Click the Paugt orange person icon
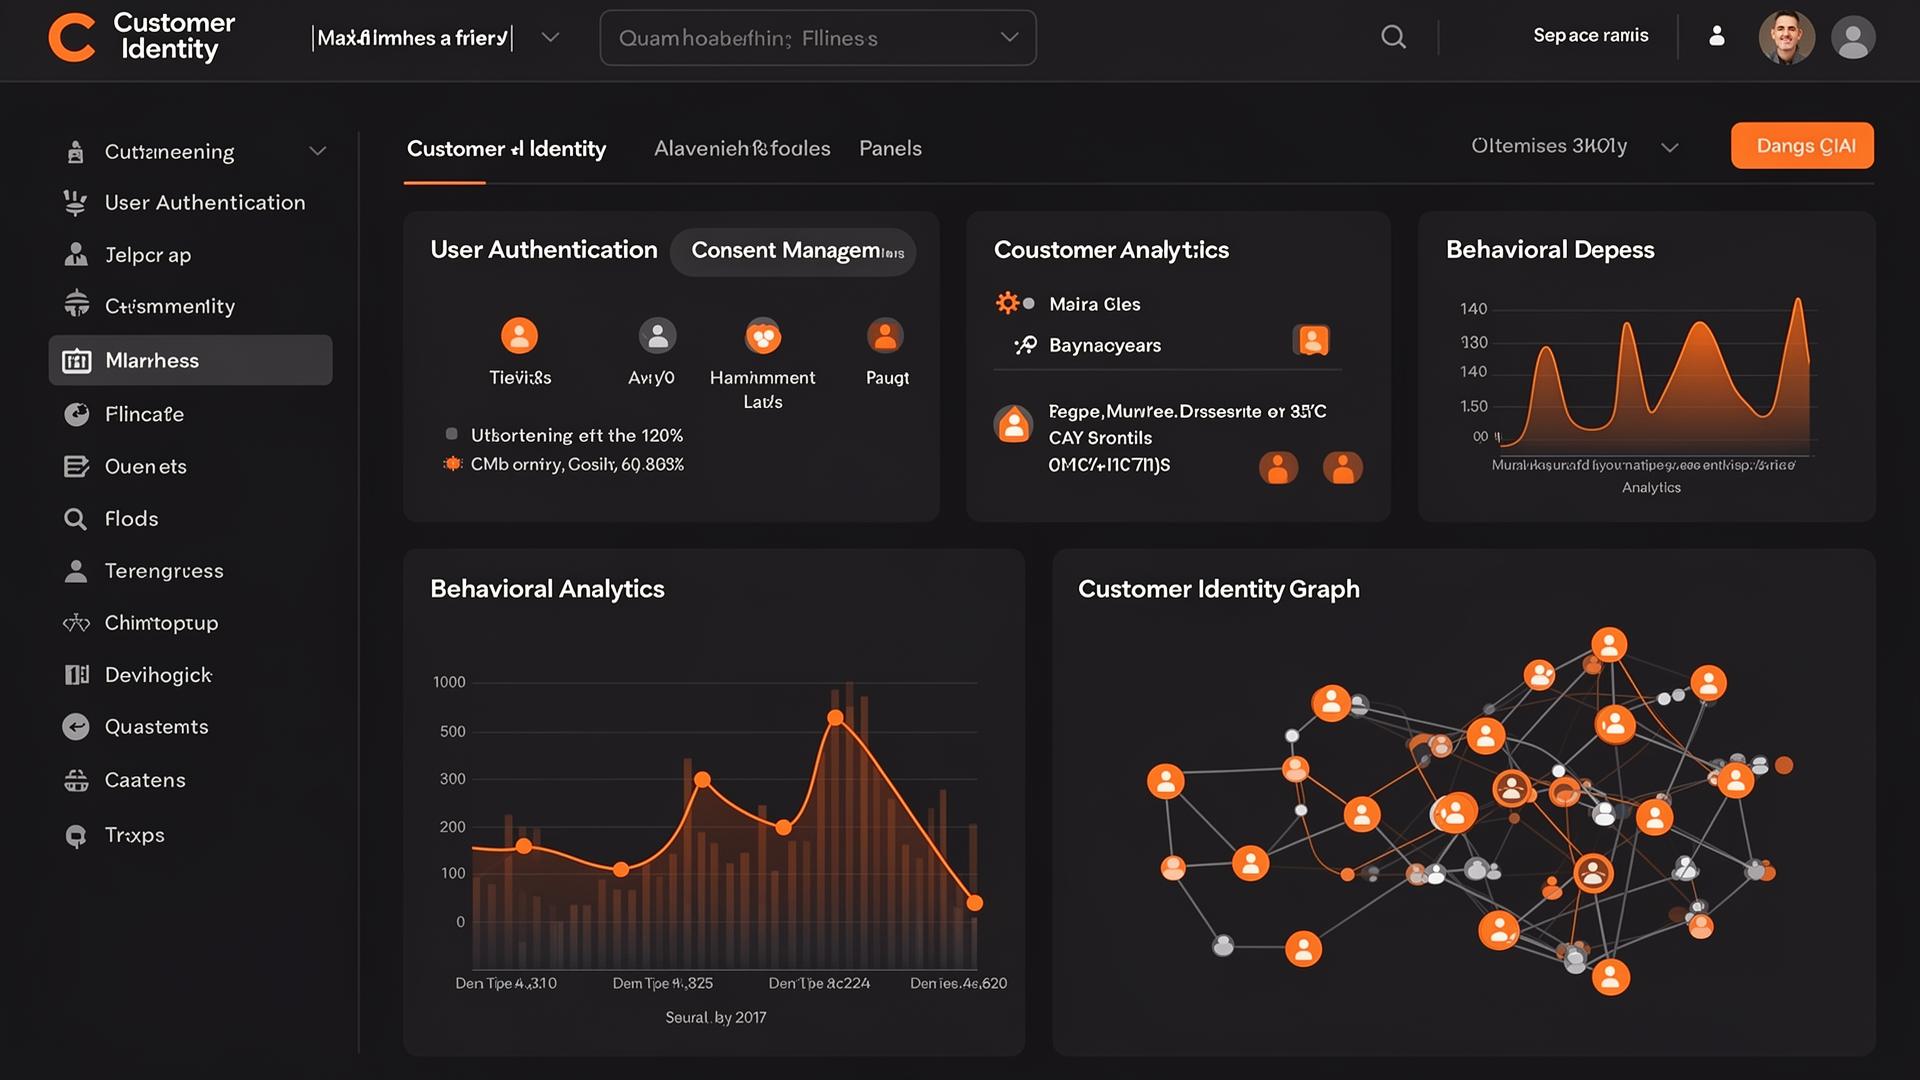The width and height of the screenshot is (1920, 1080). [x=885, y=336]
